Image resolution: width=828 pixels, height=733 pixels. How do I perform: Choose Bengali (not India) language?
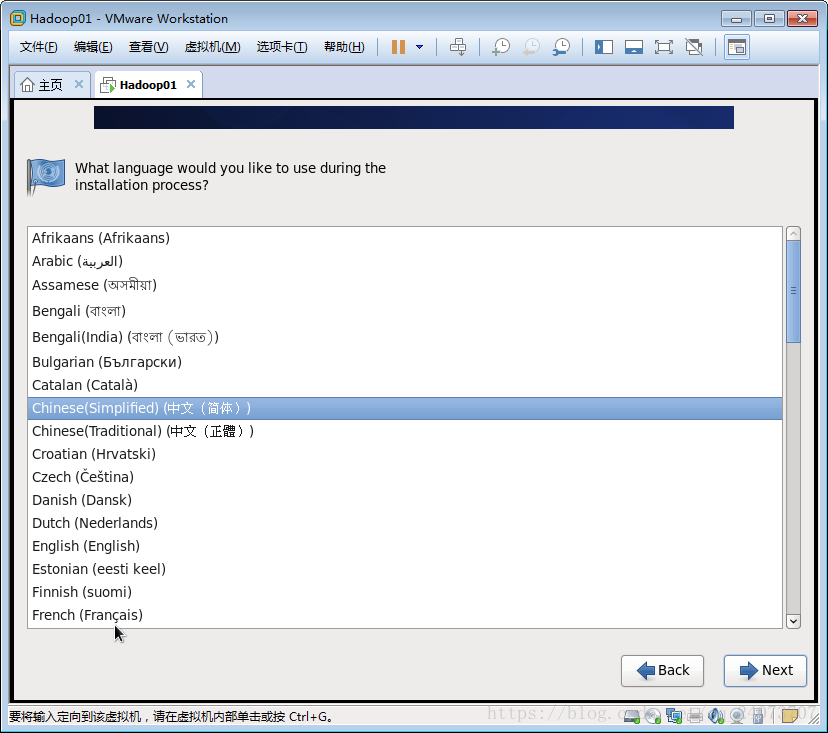(404, 311)
